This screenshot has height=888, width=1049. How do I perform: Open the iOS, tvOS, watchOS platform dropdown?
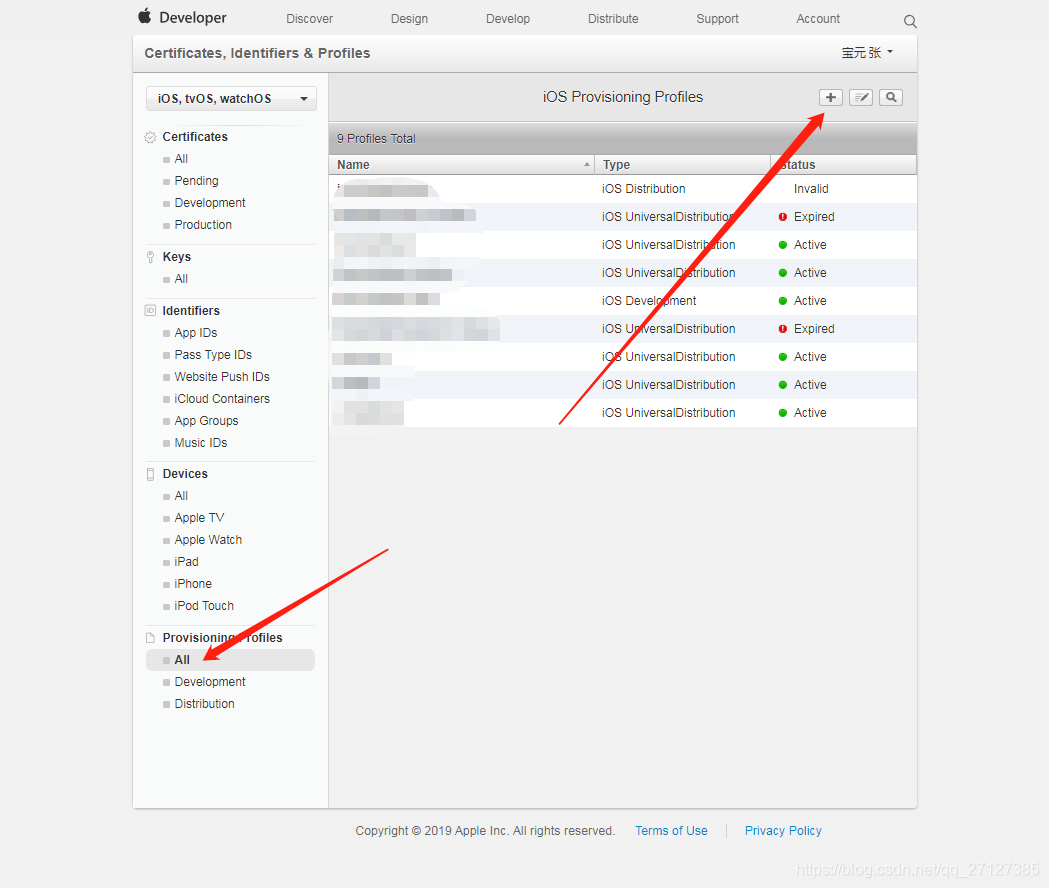click(231, 98)
